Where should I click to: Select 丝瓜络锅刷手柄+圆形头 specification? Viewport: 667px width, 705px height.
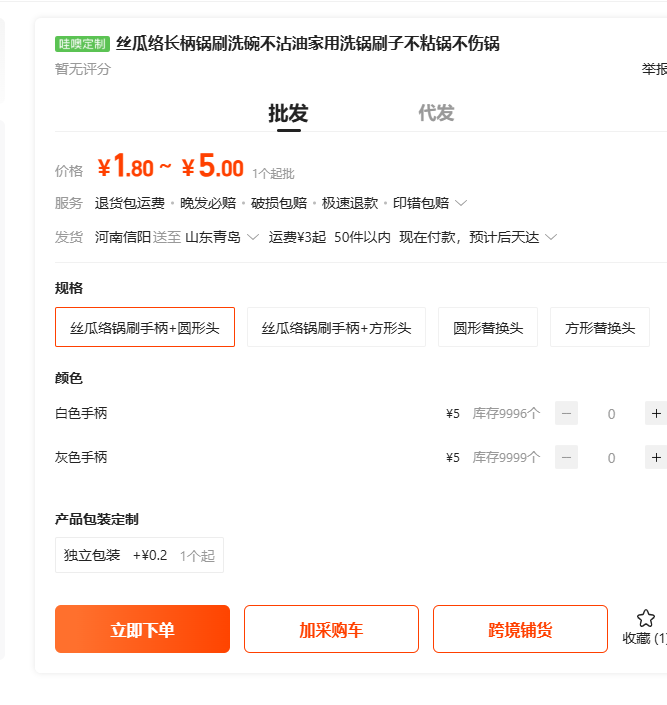click(145, 327)
